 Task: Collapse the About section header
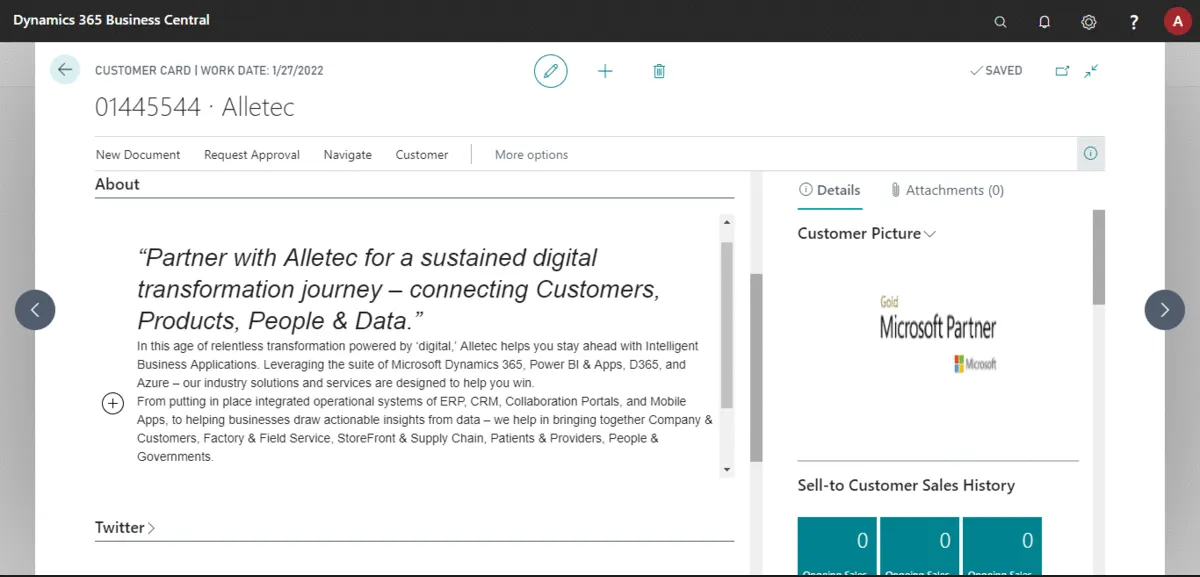point(117,184)
